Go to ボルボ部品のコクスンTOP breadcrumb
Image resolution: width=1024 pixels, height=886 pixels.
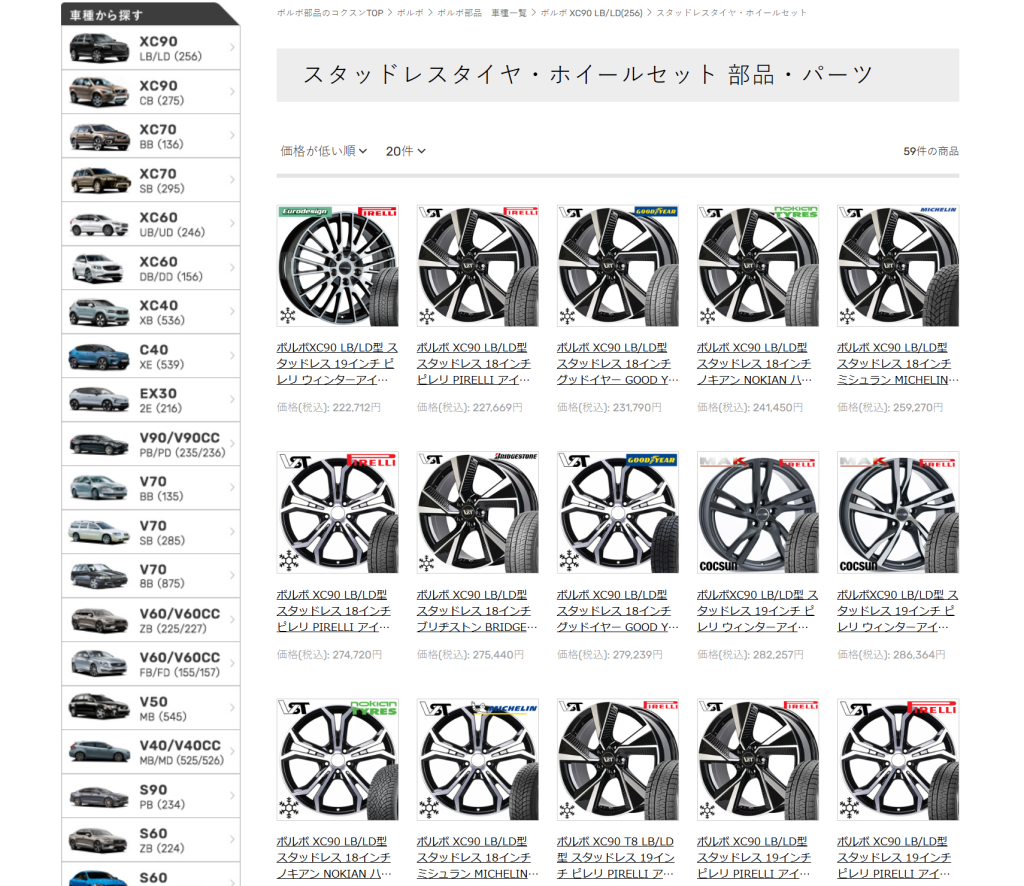[x=329, y=13]
